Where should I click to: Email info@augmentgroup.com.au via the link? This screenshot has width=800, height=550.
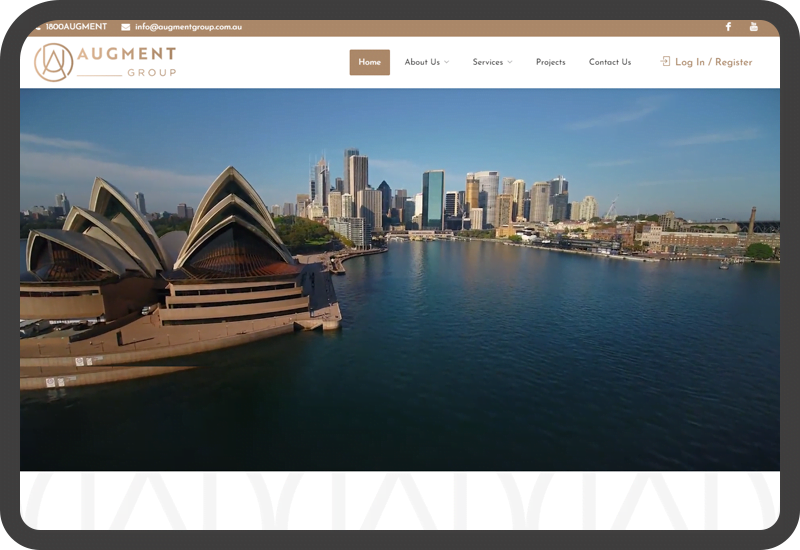[x=188, y=27]
